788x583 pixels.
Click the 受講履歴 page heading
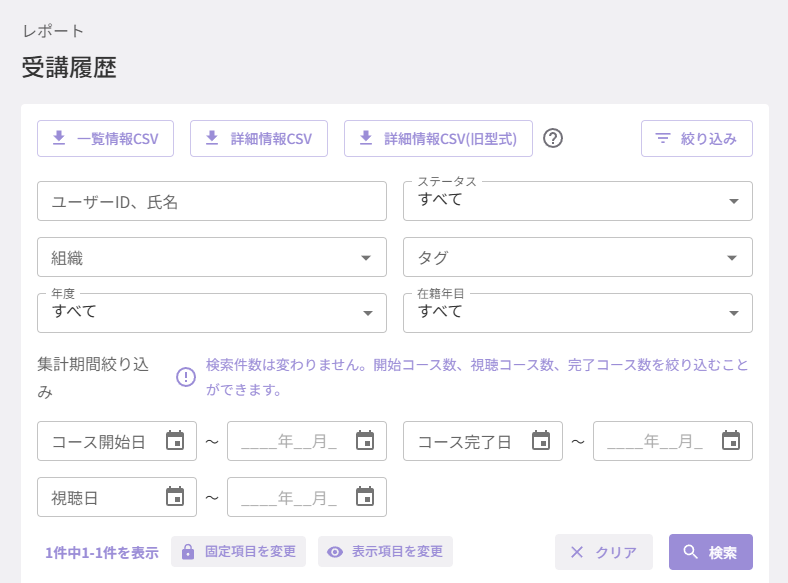point(69,67)
